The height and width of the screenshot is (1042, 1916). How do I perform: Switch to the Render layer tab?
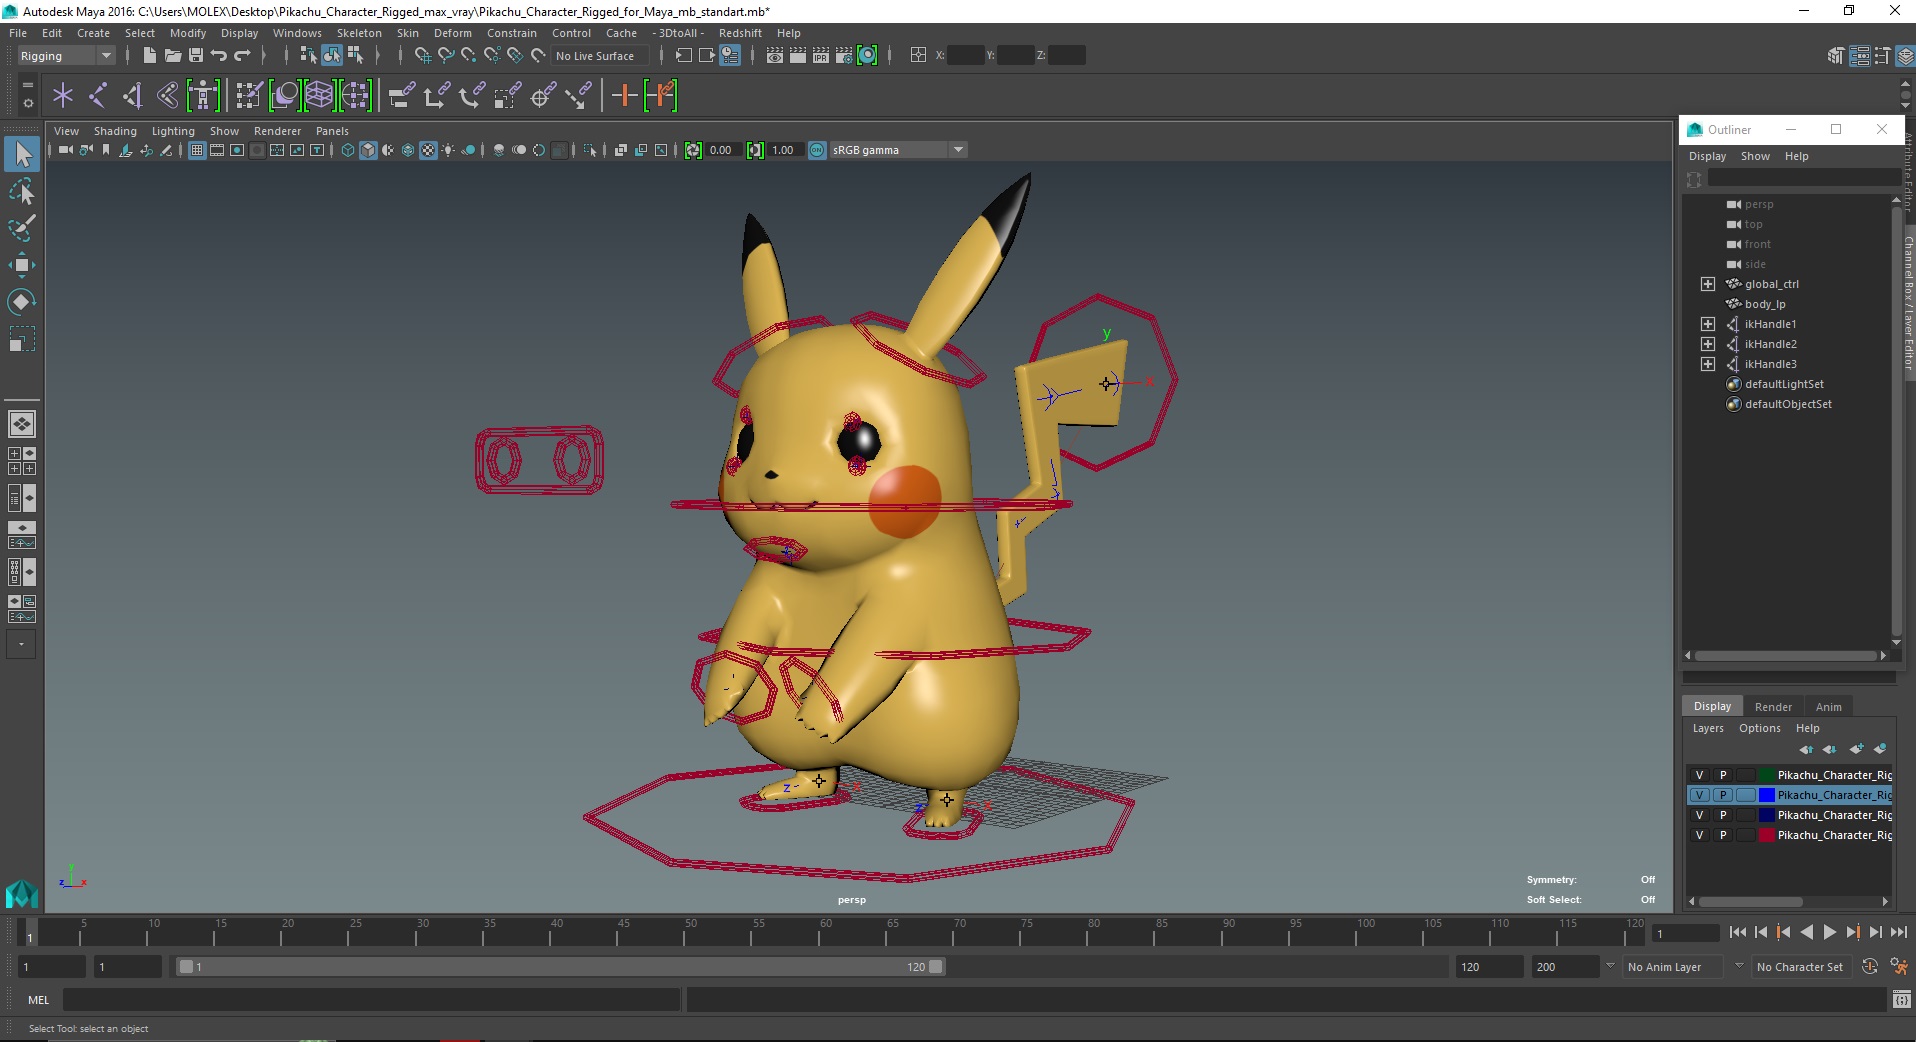click(1773, 706)
